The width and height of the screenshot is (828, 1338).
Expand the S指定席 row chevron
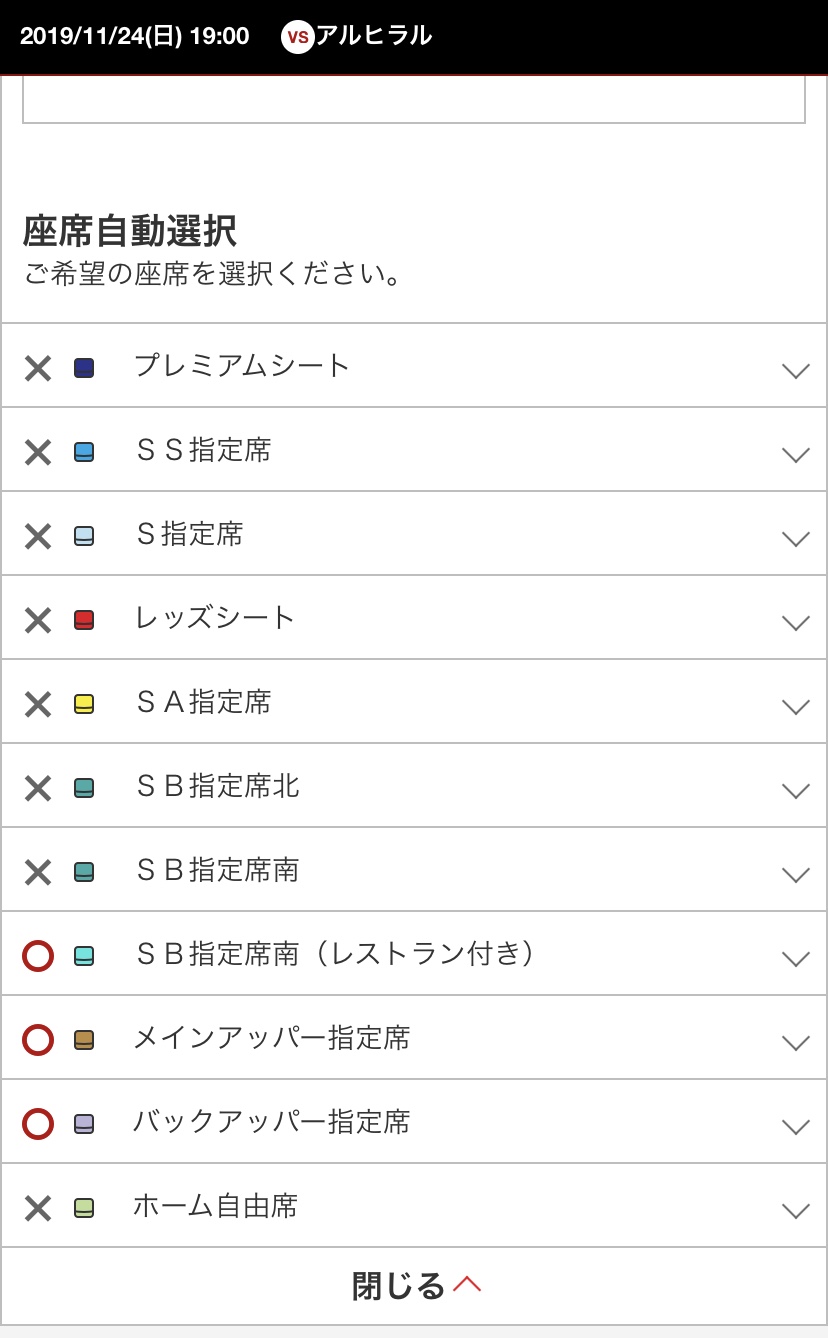tap(795, 538)
